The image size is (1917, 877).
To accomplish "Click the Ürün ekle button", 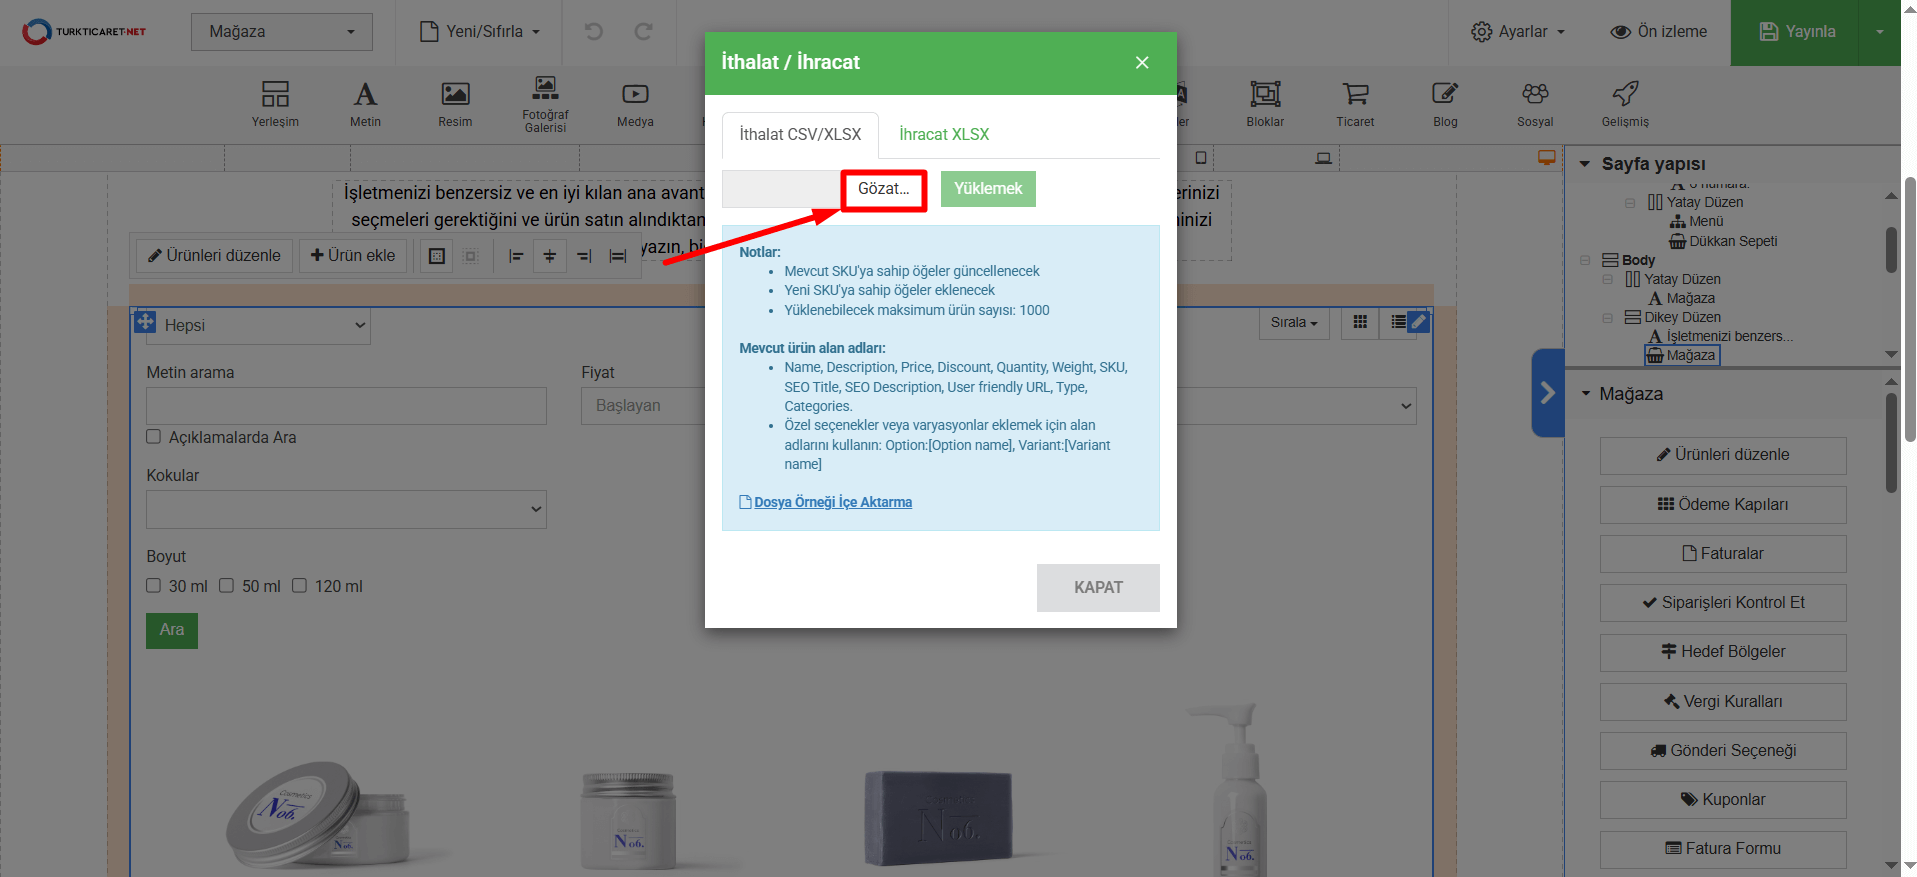I will click(x=353, y=256).
